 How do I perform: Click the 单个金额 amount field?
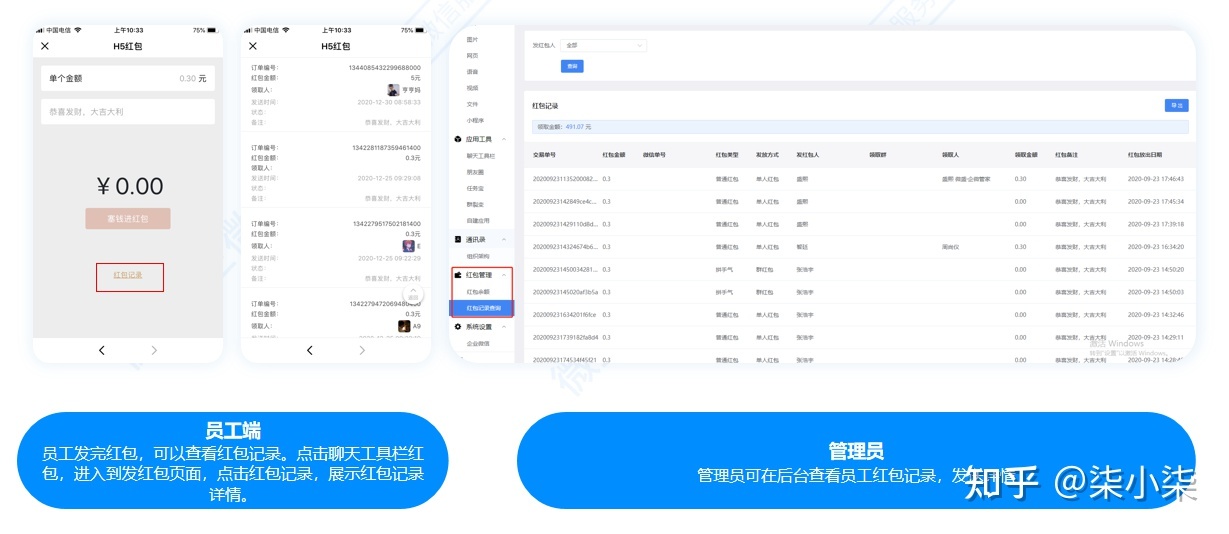pyautogui.click(x=128, y=78)
